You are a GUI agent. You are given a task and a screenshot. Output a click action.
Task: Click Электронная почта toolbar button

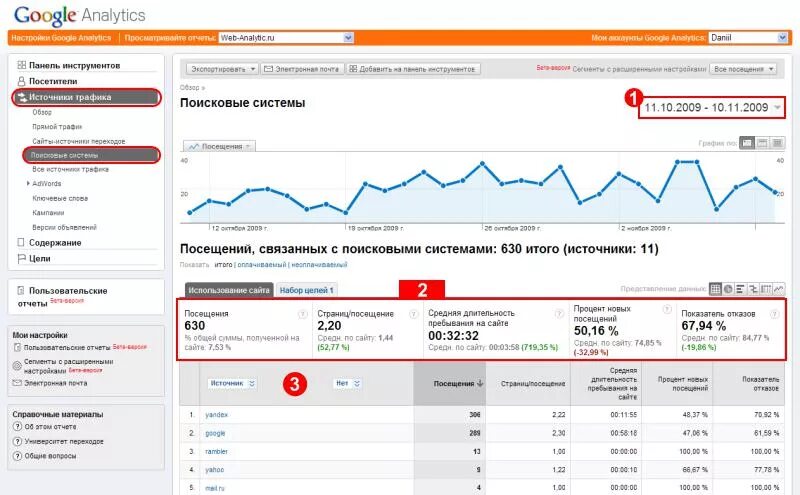(x=302, y=69)
